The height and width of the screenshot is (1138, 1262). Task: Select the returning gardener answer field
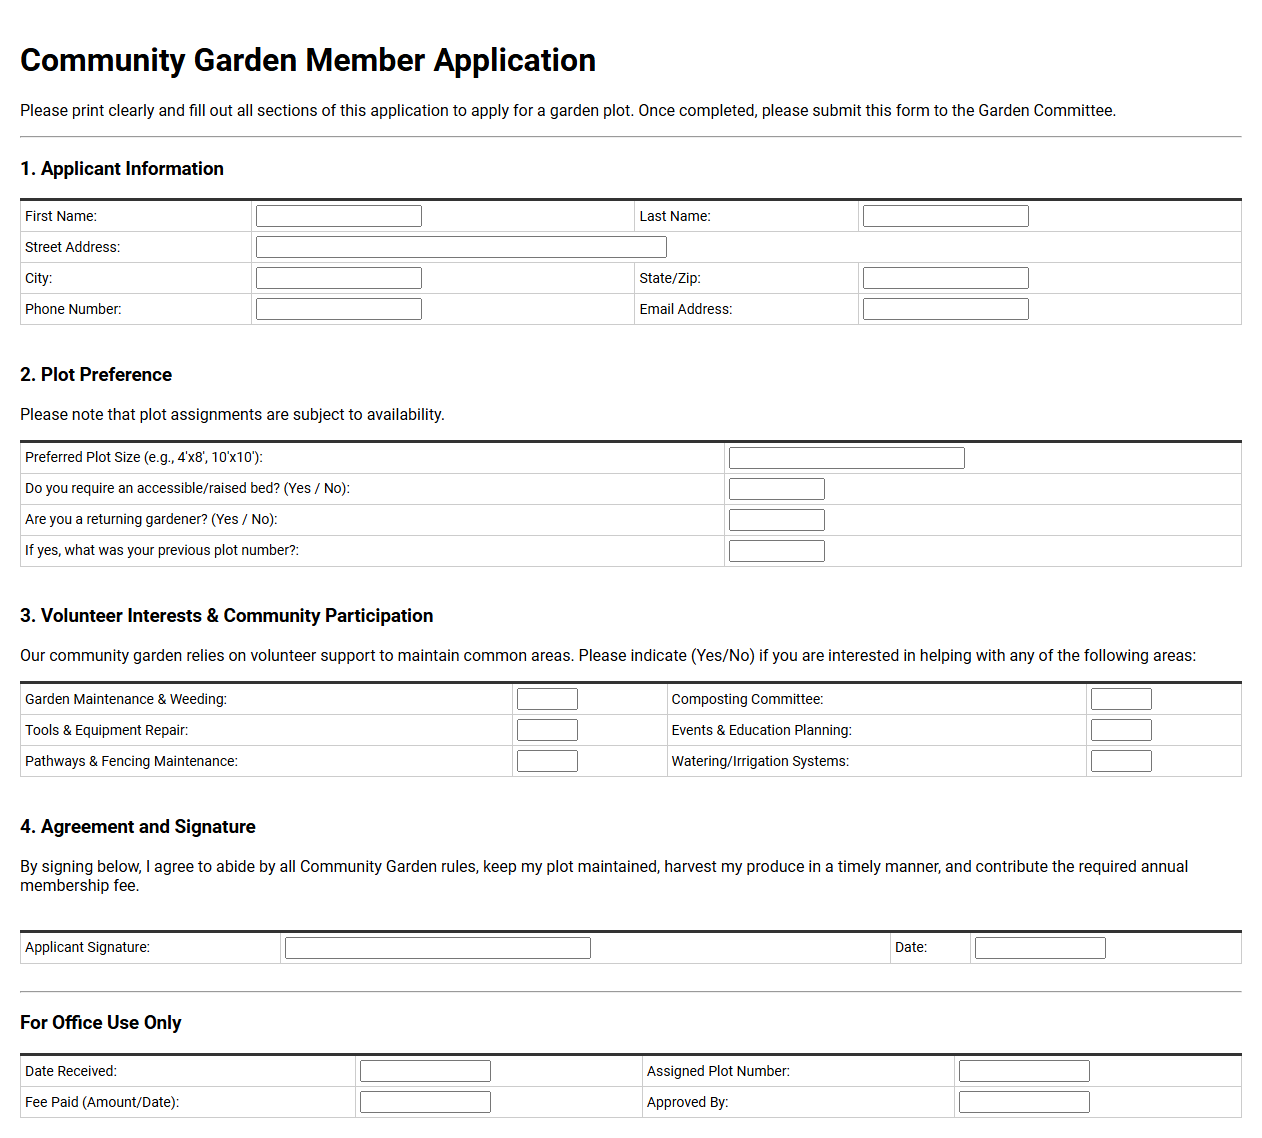pos(777,520)
